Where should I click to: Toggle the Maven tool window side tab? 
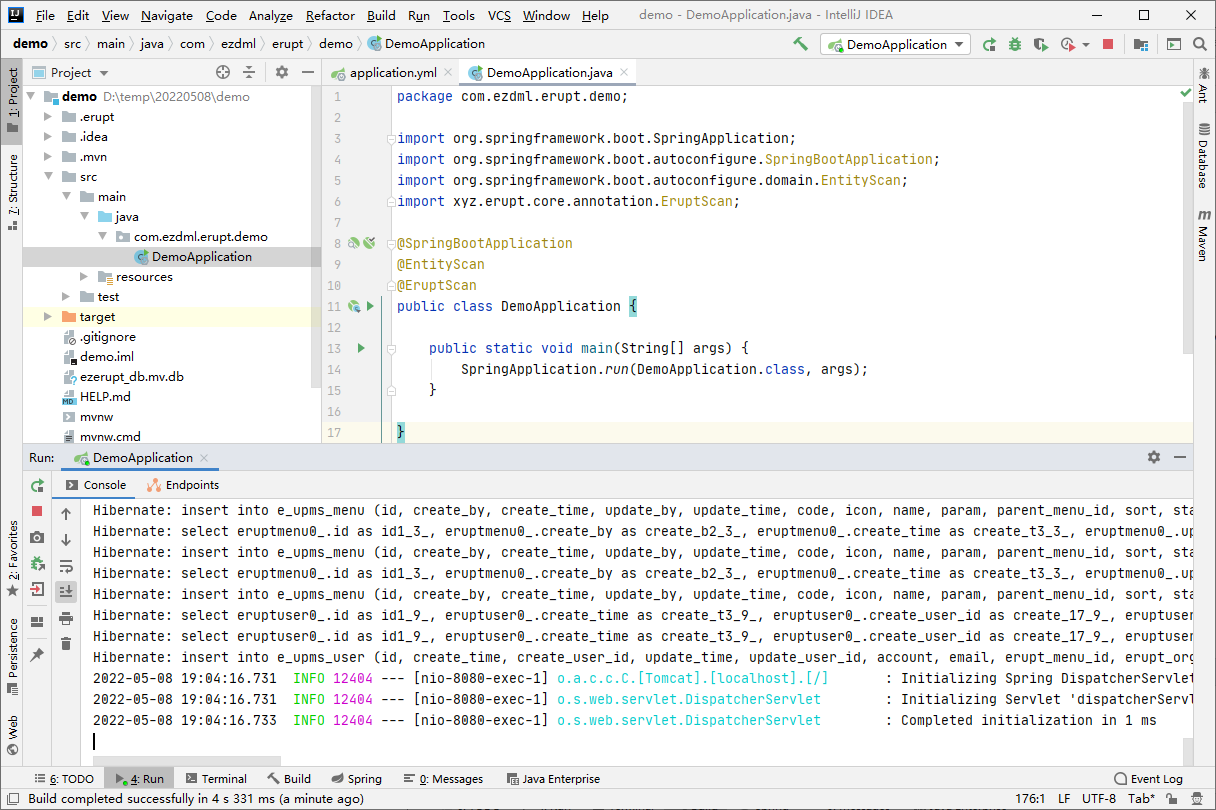1203,236
